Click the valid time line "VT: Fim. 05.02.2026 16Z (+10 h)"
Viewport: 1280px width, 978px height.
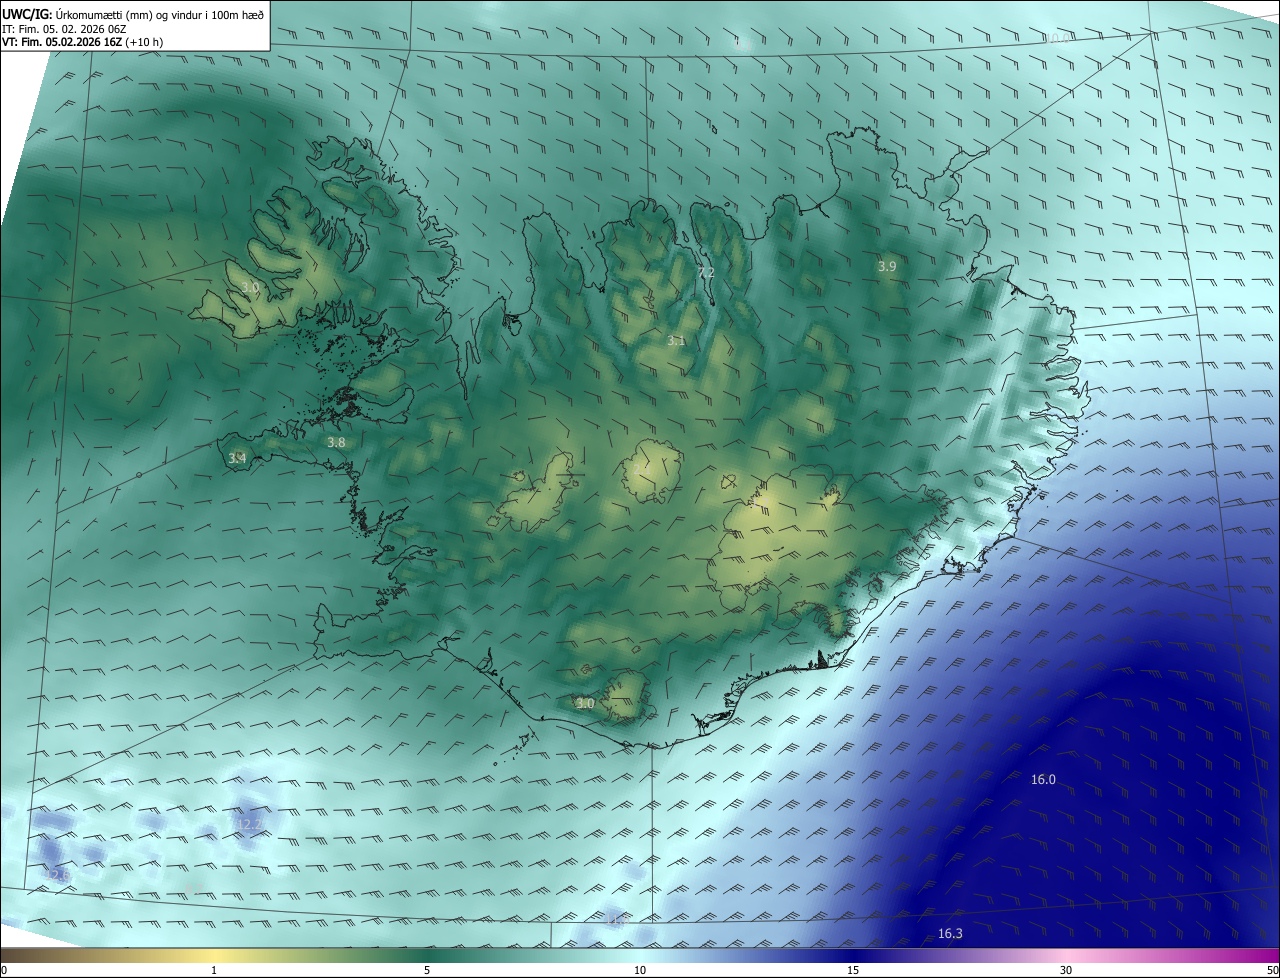pos(83,43)
